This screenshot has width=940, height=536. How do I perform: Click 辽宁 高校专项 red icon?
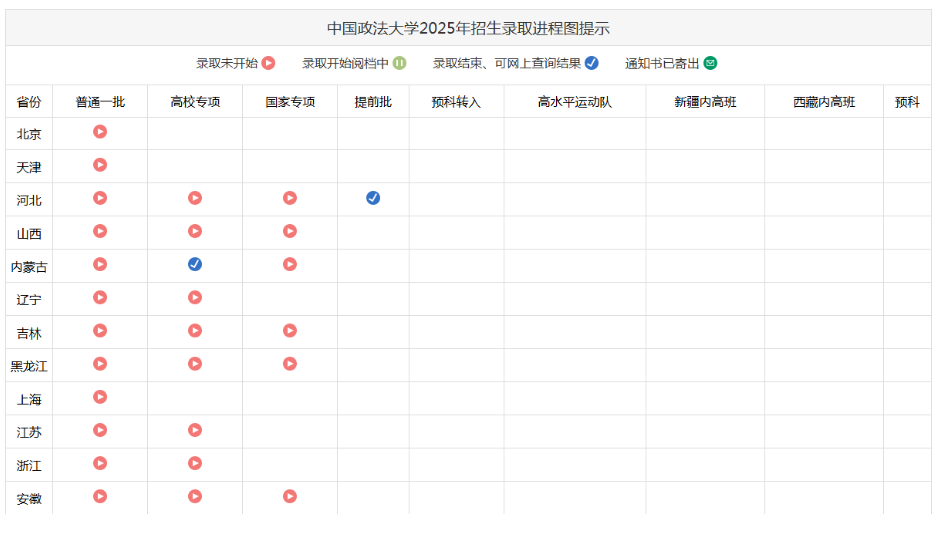click(x=195, y=297)
